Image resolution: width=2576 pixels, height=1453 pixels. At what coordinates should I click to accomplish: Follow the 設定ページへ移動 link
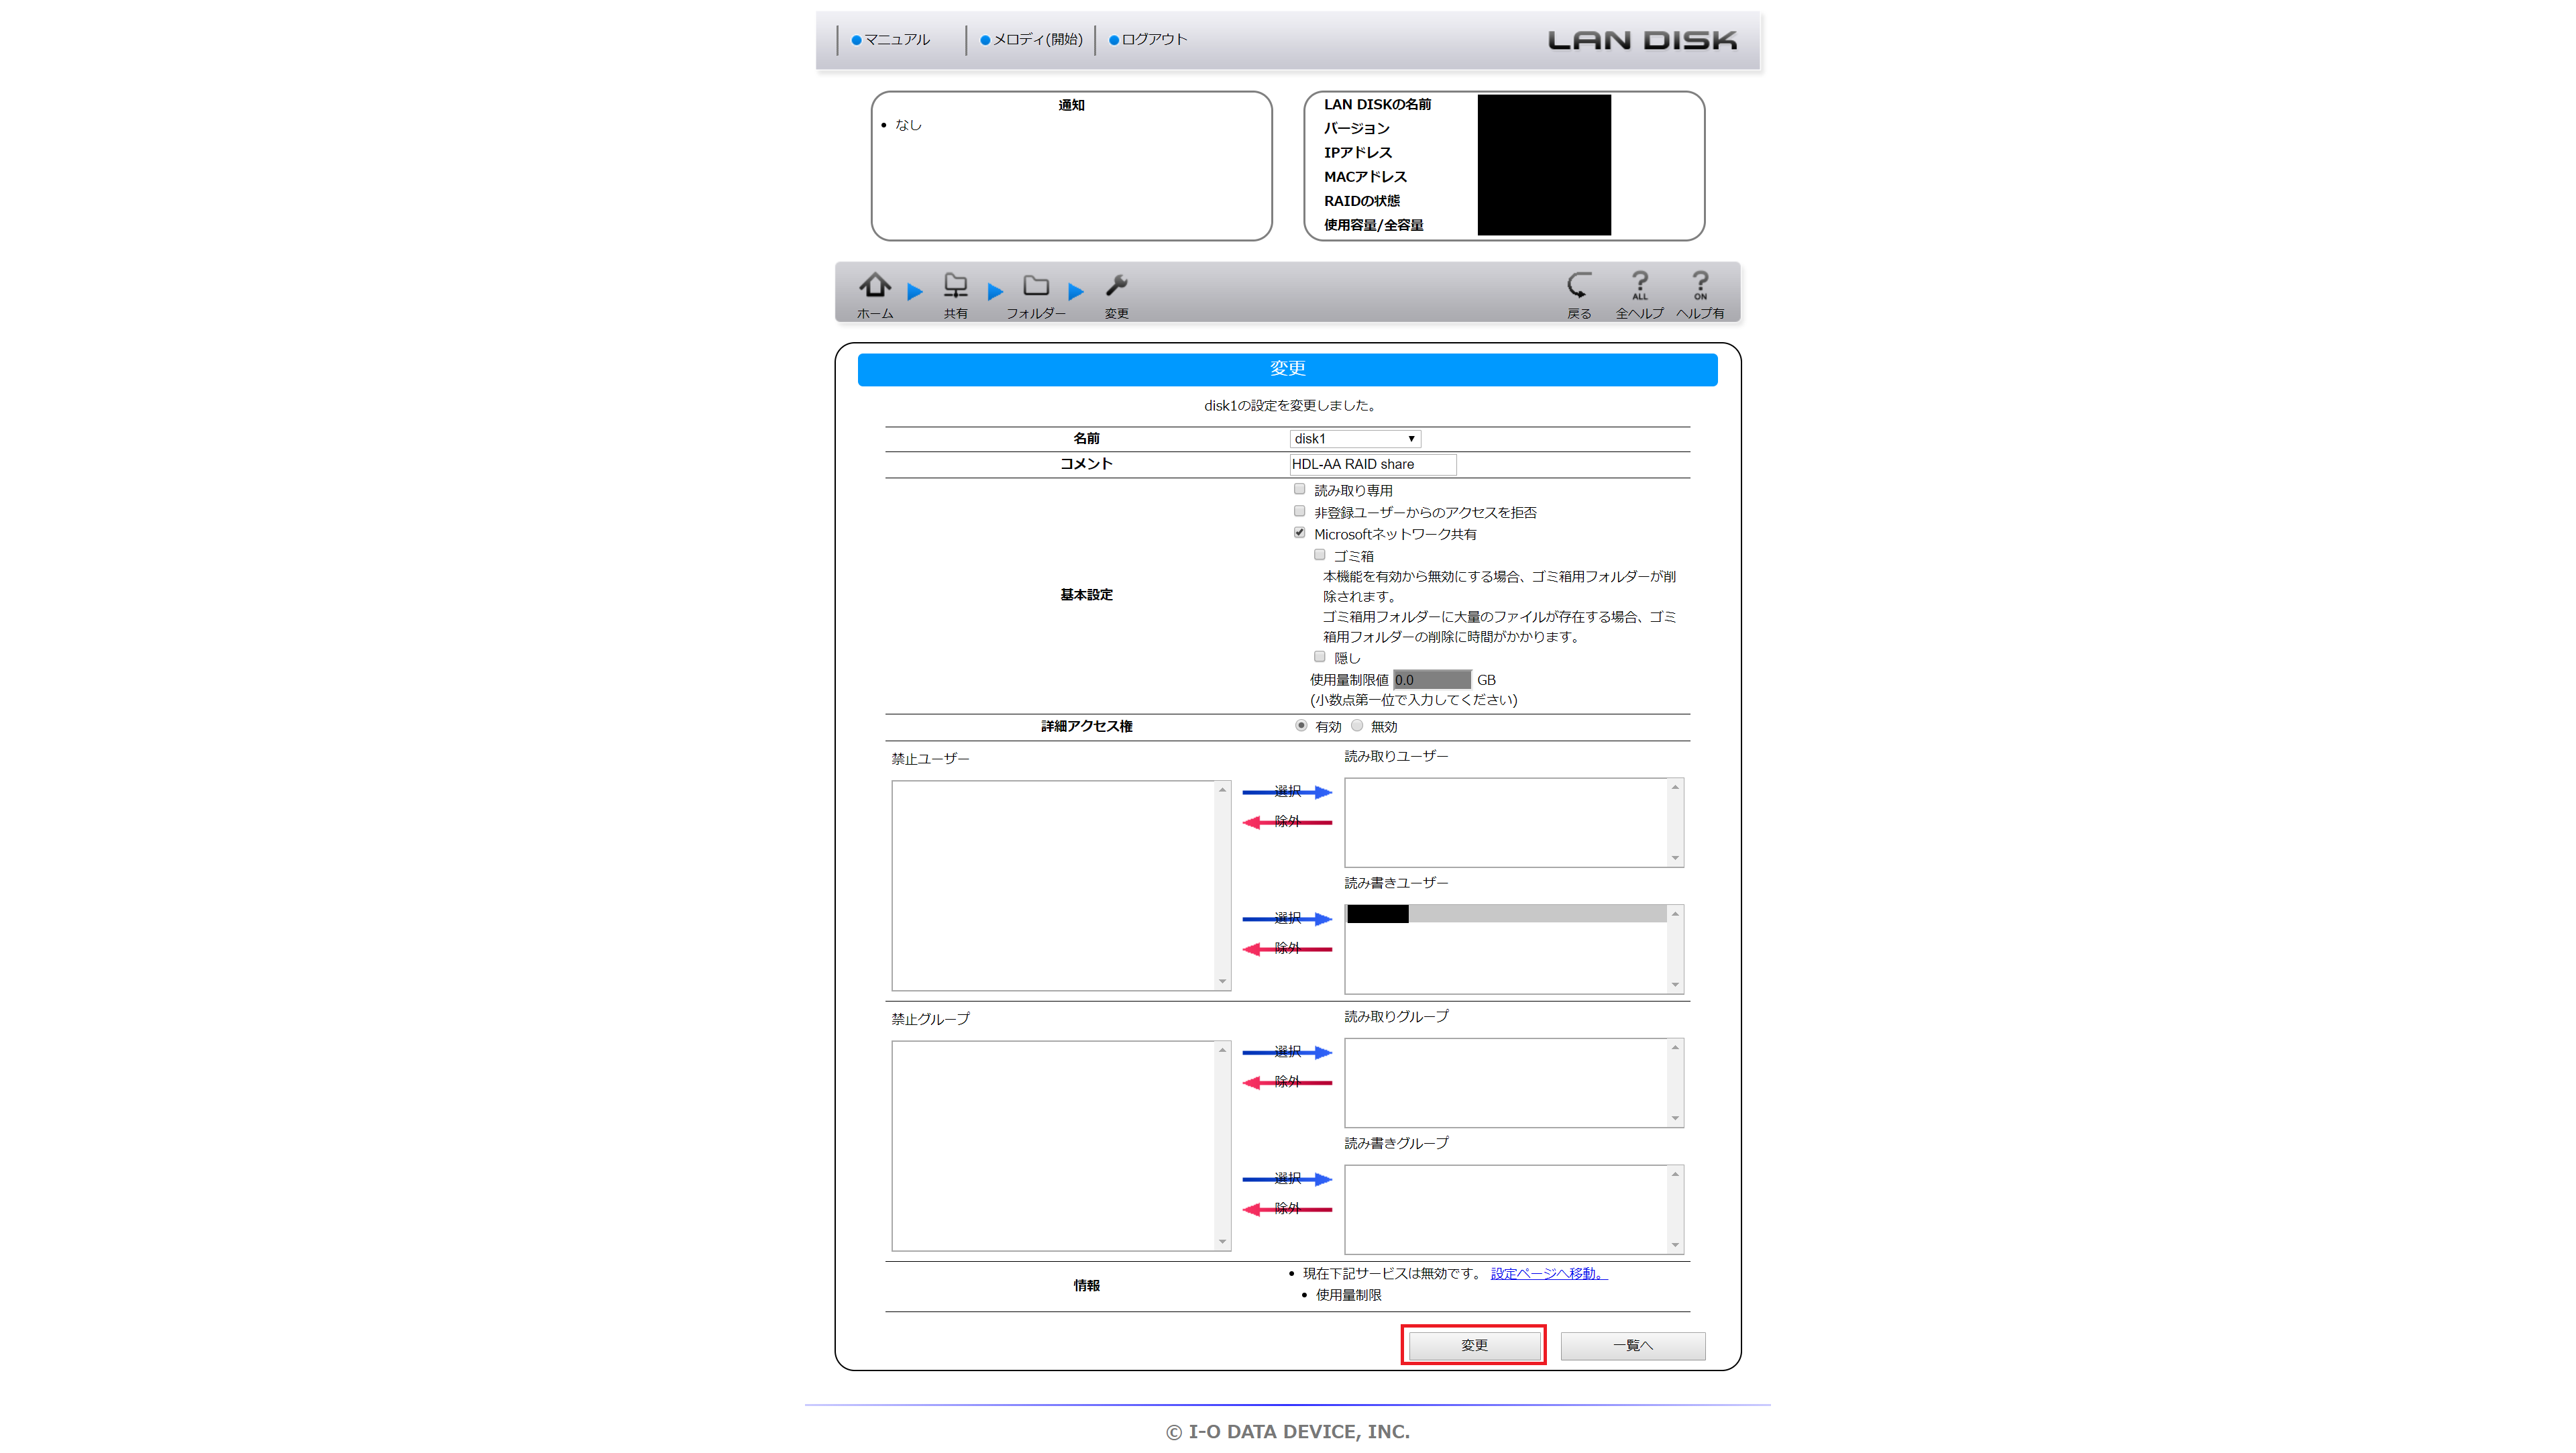[1548, 1273]
